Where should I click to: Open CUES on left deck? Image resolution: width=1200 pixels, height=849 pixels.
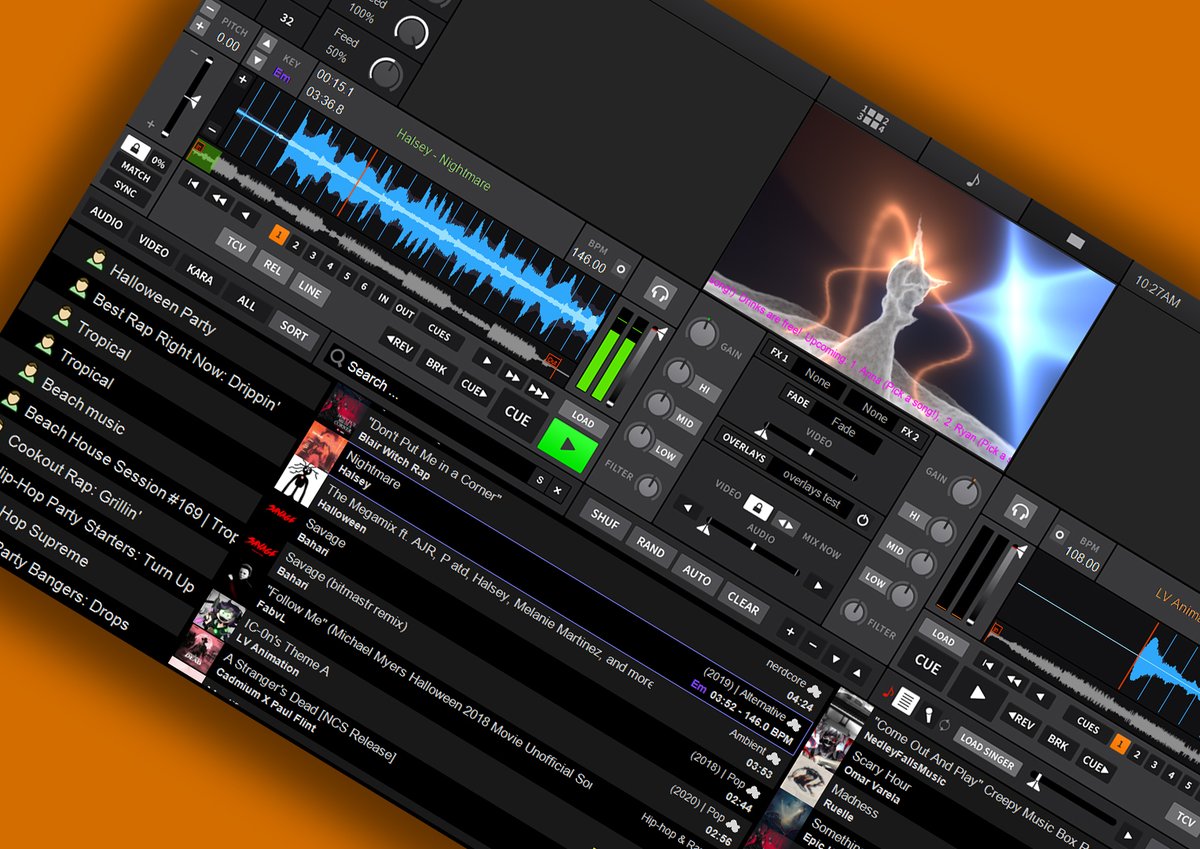[x=439, y=333]
